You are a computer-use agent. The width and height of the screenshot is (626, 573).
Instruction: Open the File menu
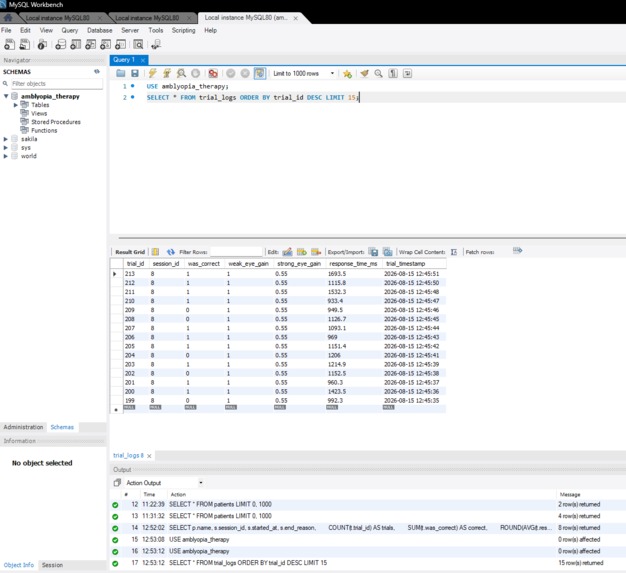click(x=6, y=30)
